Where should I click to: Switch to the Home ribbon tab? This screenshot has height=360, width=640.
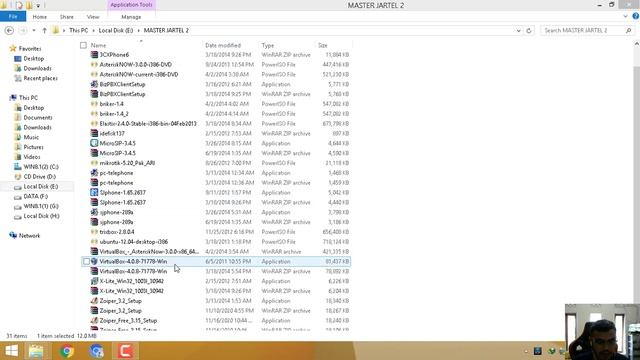point(40,17)
